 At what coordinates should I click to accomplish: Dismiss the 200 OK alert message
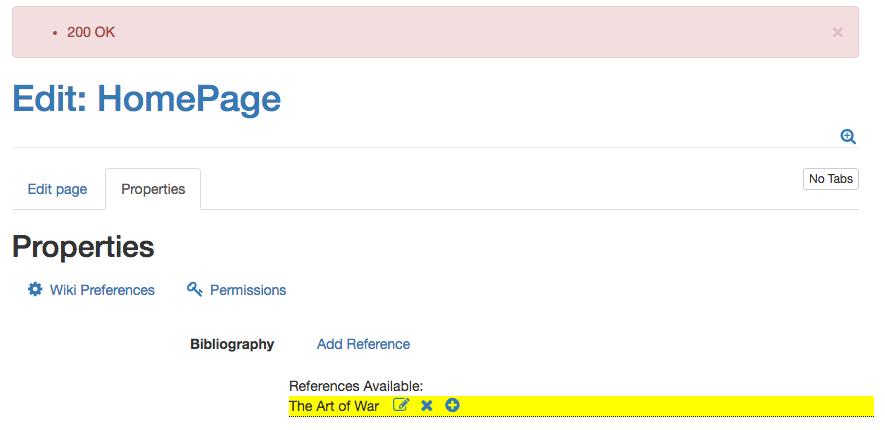point(838,33)
